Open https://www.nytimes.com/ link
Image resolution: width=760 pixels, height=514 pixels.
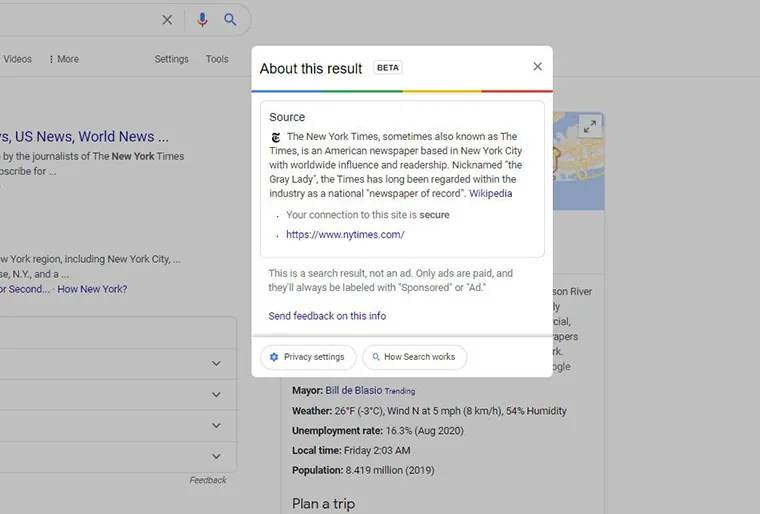(x=345, y=235)
